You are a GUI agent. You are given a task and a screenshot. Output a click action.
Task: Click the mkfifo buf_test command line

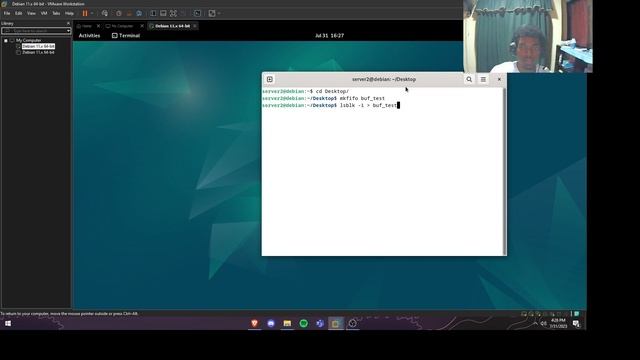click(323, 98)
